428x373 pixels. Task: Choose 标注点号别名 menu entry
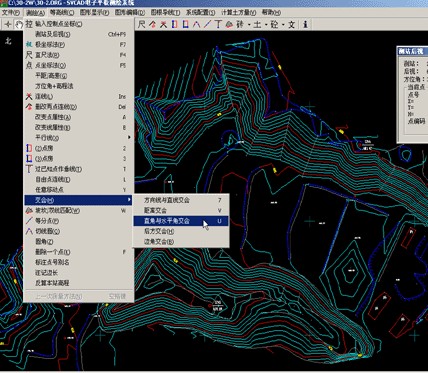pyautogui.click(x=78, y=262)
